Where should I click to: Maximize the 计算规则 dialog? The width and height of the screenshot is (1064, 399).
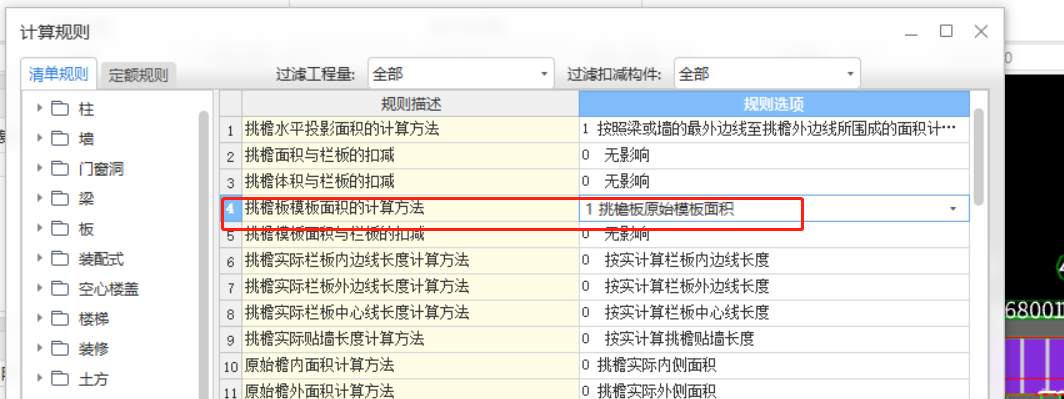946,31
